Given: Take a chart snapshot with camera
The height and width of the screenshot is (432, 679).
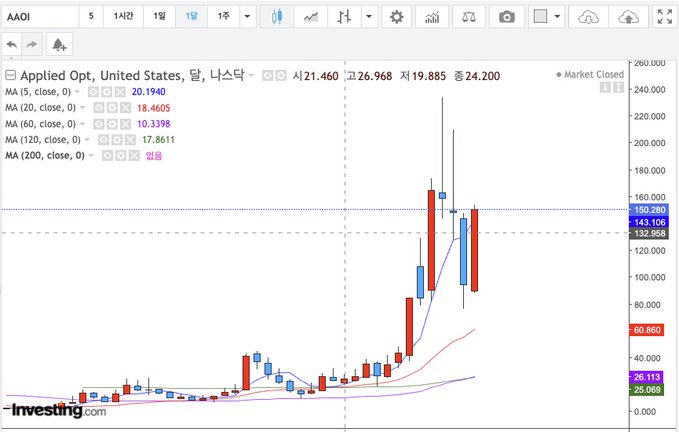Looking at the screenshot, I should point(507,16).
